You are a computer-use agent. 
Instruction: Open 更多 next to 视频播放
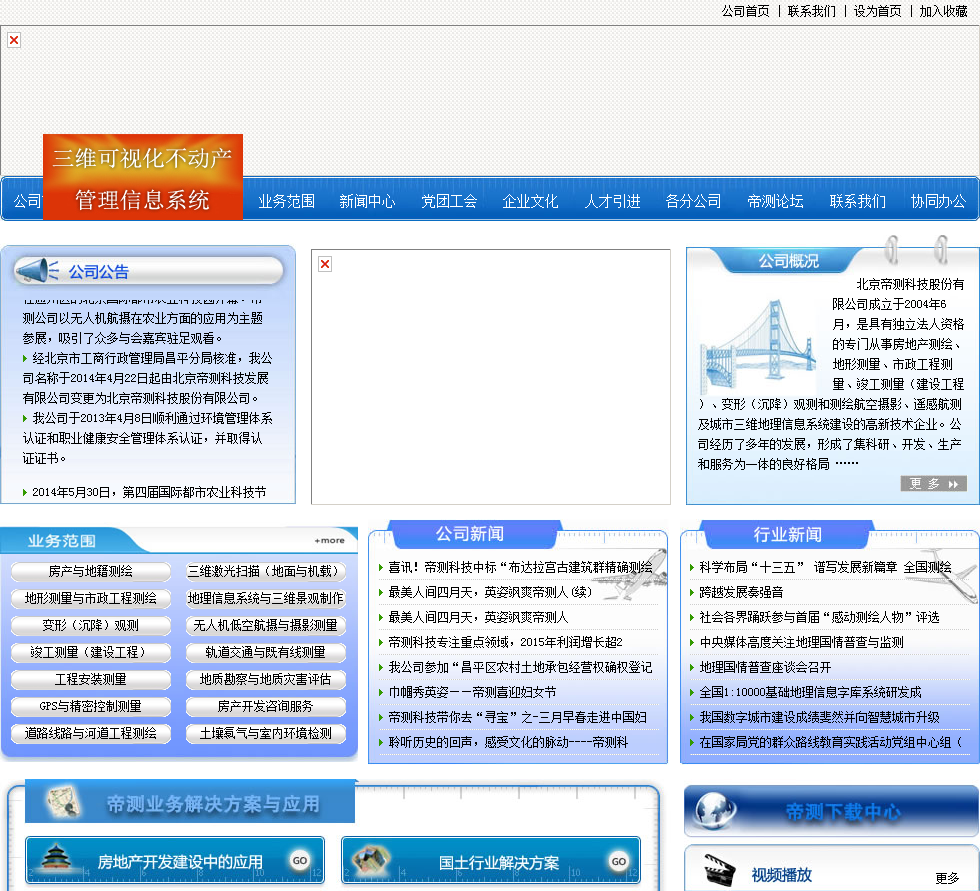coord(946,878)
